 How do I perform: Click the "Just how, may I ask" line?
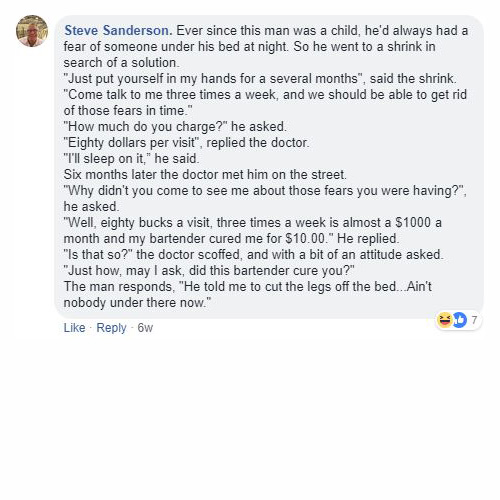click(209, 270)
